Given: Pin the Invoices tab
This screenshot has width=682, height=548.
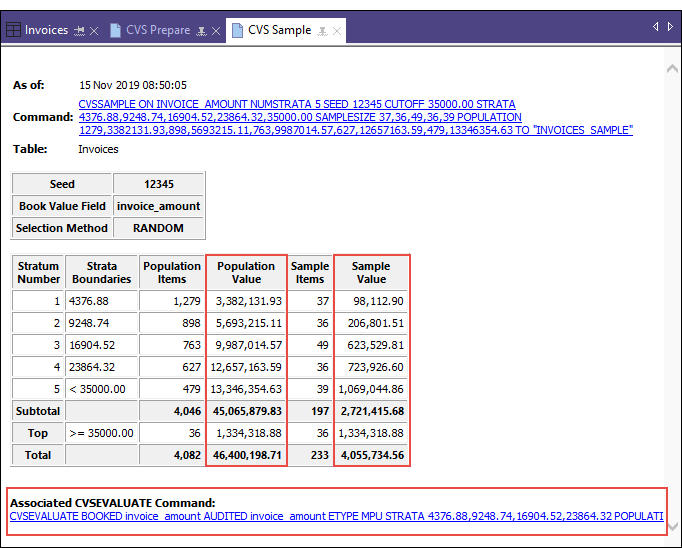Looking at the screenshot, I should [x=79, y=31].
